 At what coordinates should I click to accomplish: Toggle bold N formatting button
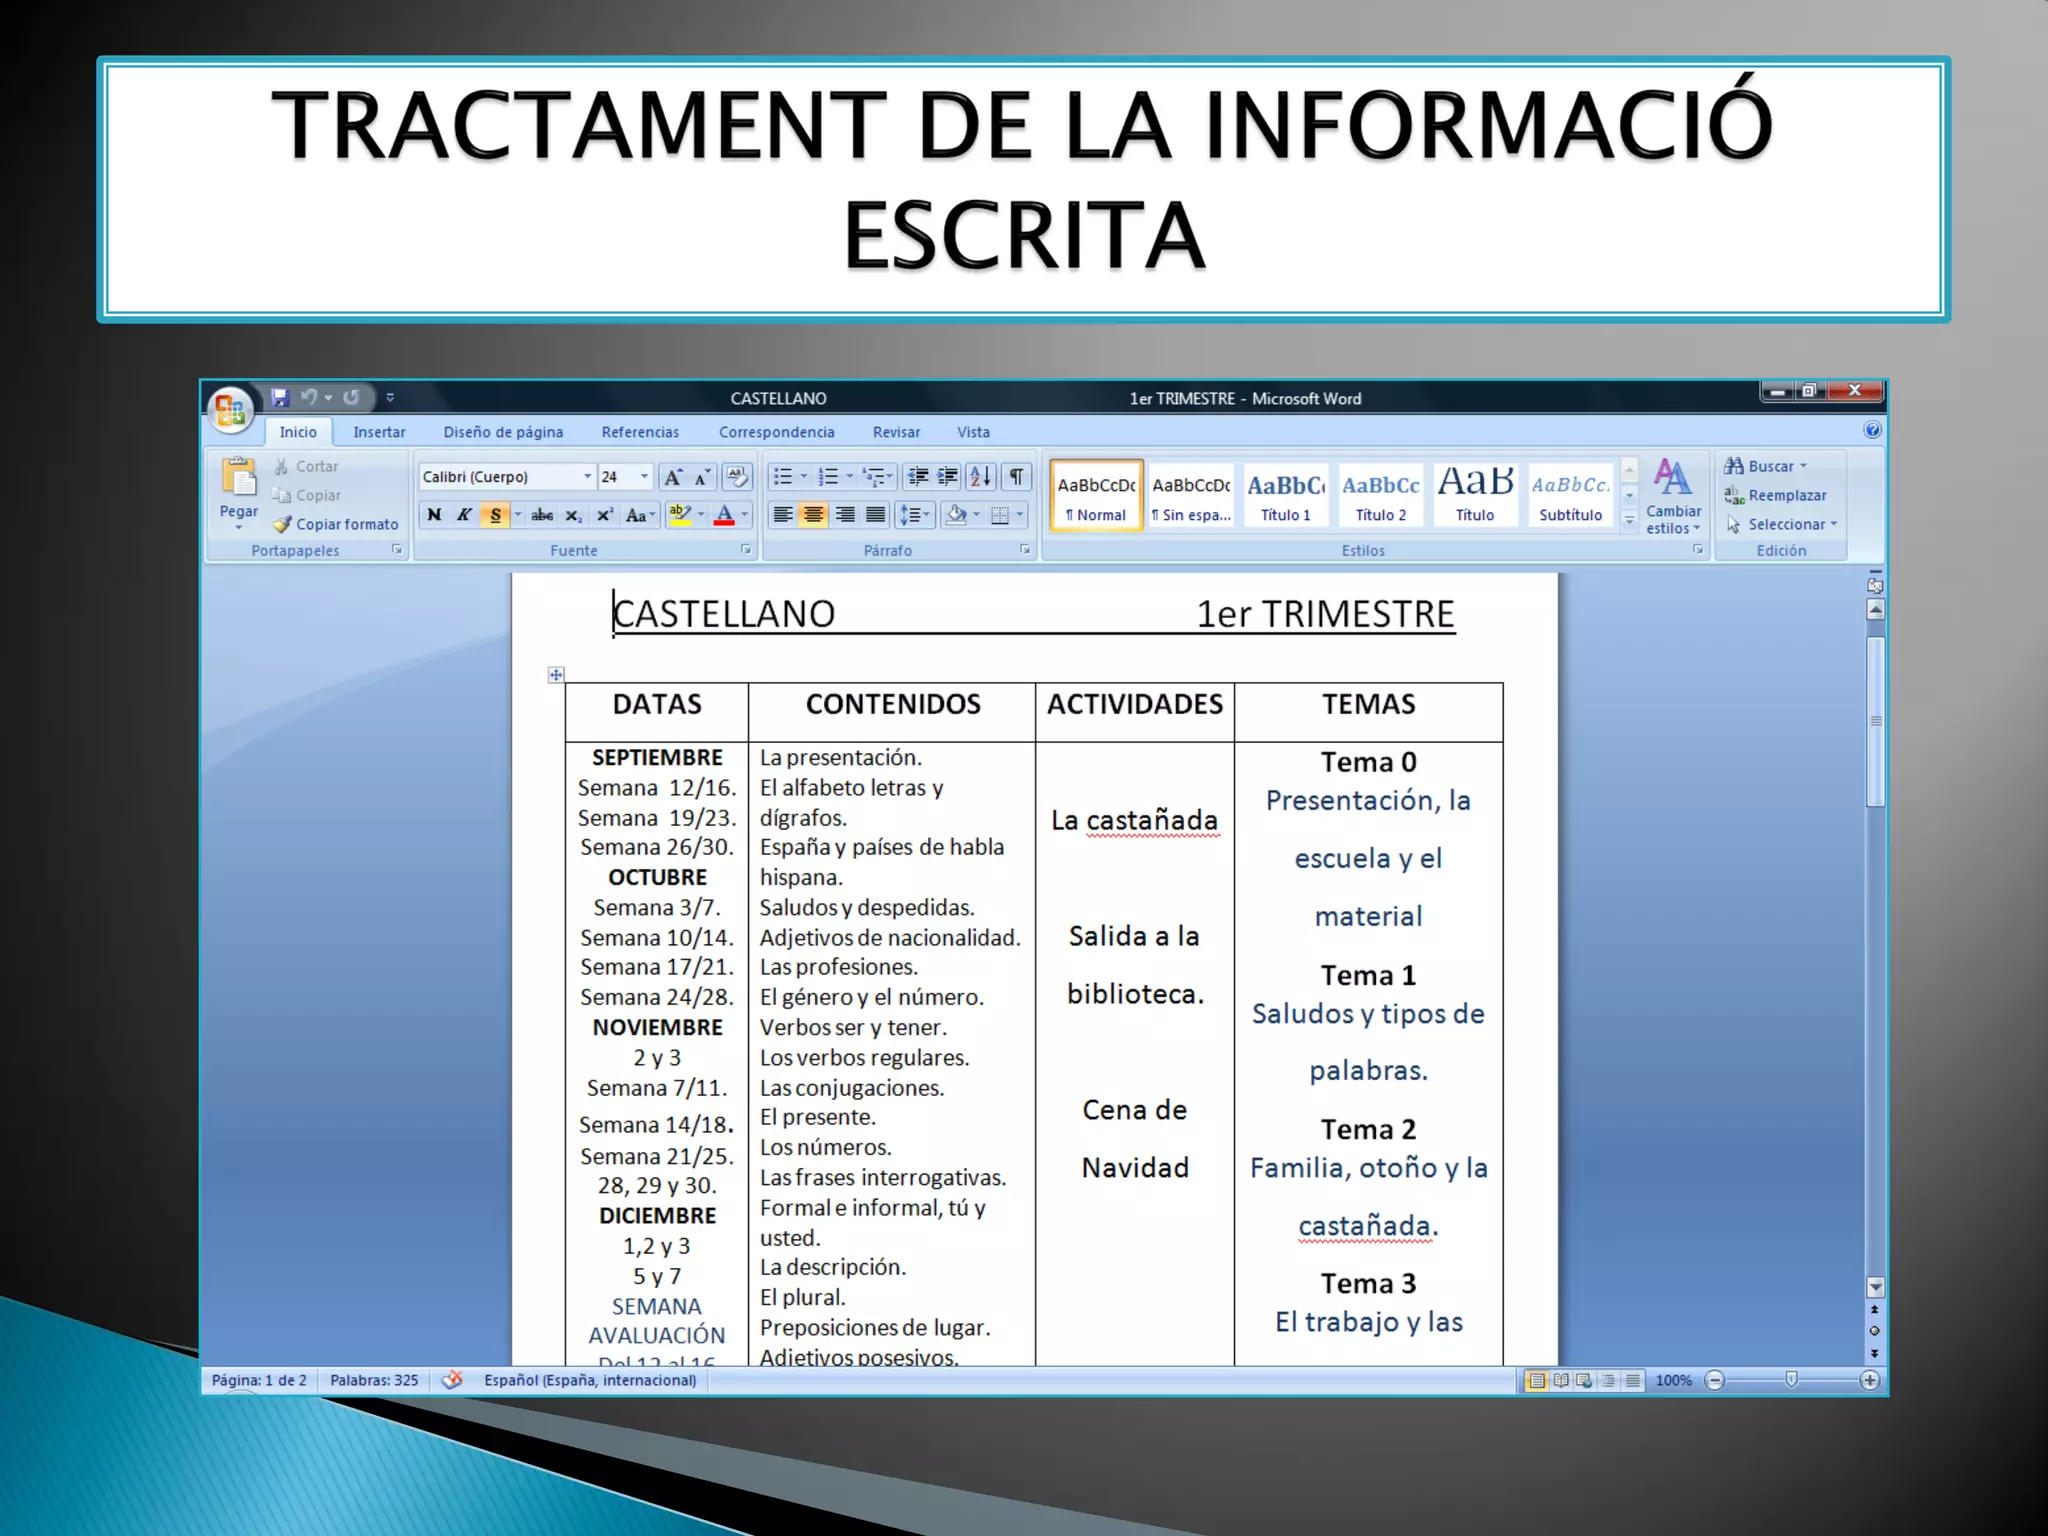tap(434, 515)
